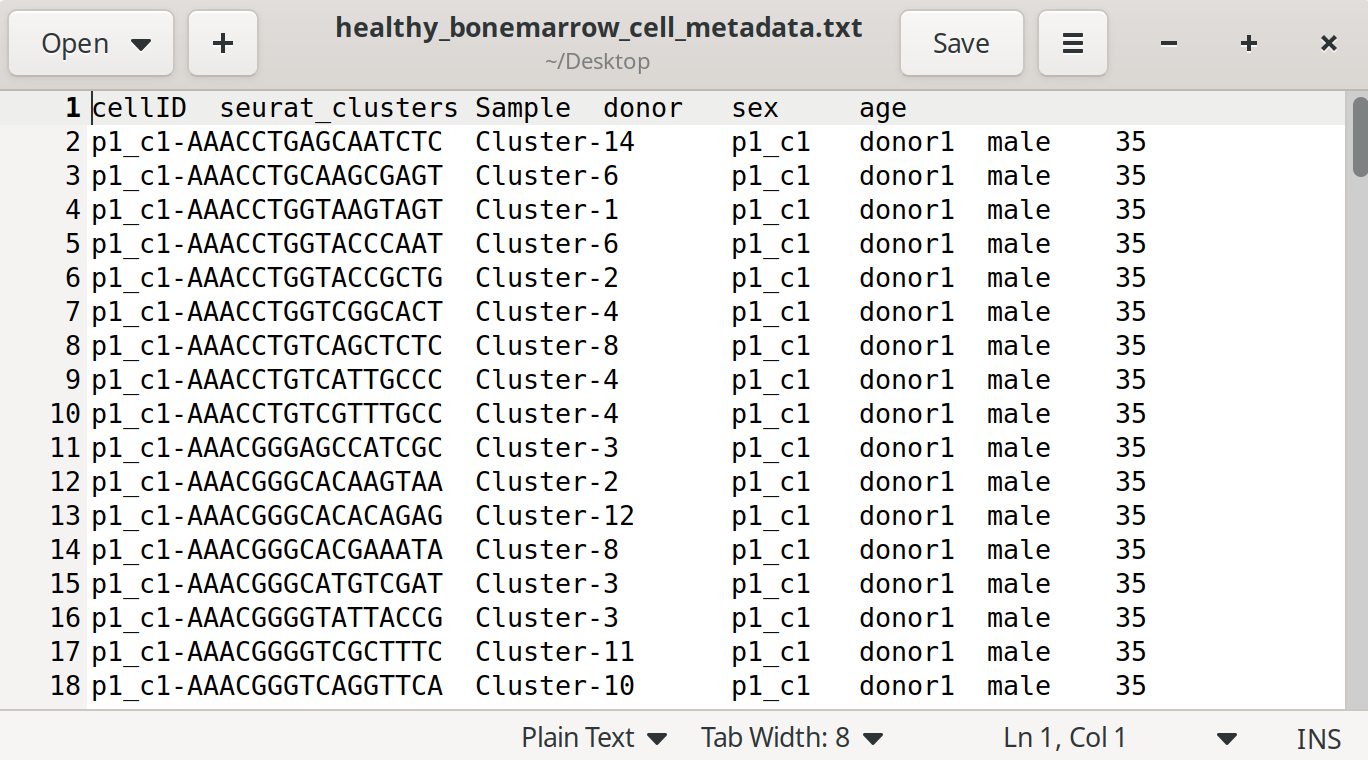Click the Save button
Screen dimensions: 1368x760
961,43
